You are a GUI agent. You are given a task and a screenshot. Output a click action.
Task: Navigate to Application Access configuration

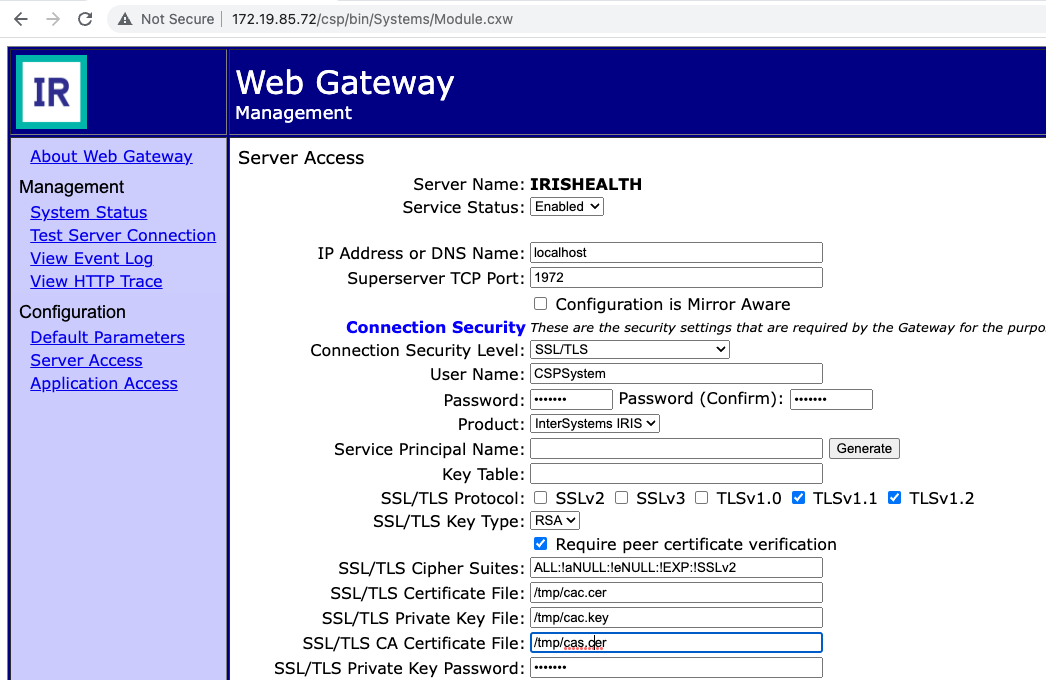coord(104,383)
